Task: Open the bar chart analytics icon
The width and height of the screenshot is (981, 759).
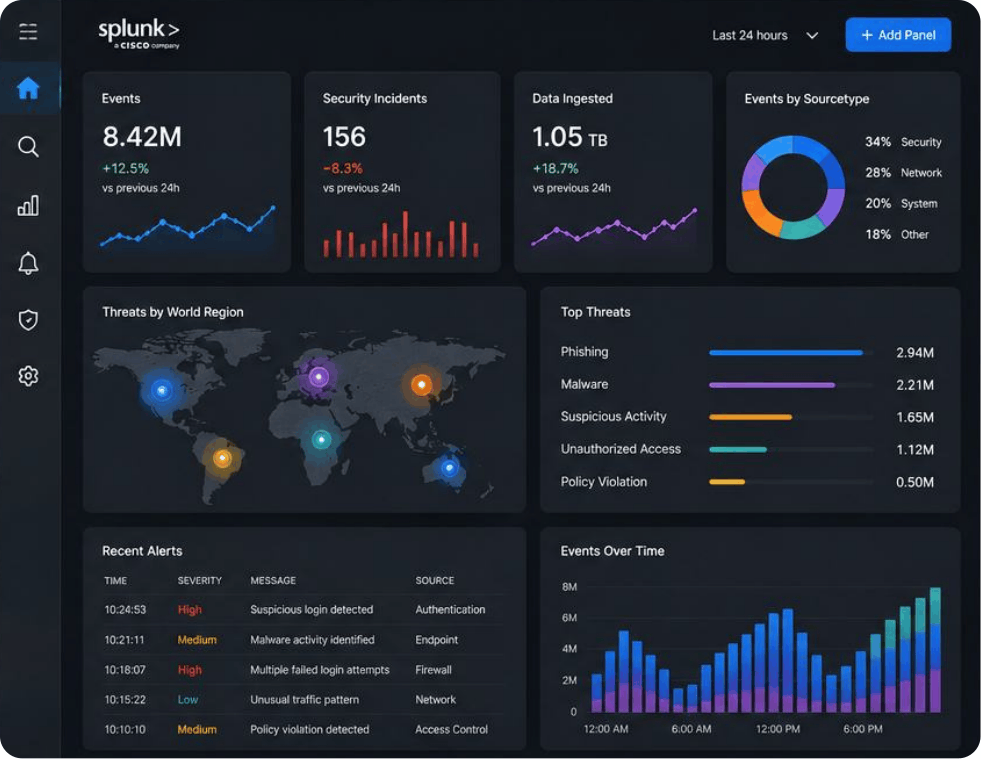Action: (28, 205)
